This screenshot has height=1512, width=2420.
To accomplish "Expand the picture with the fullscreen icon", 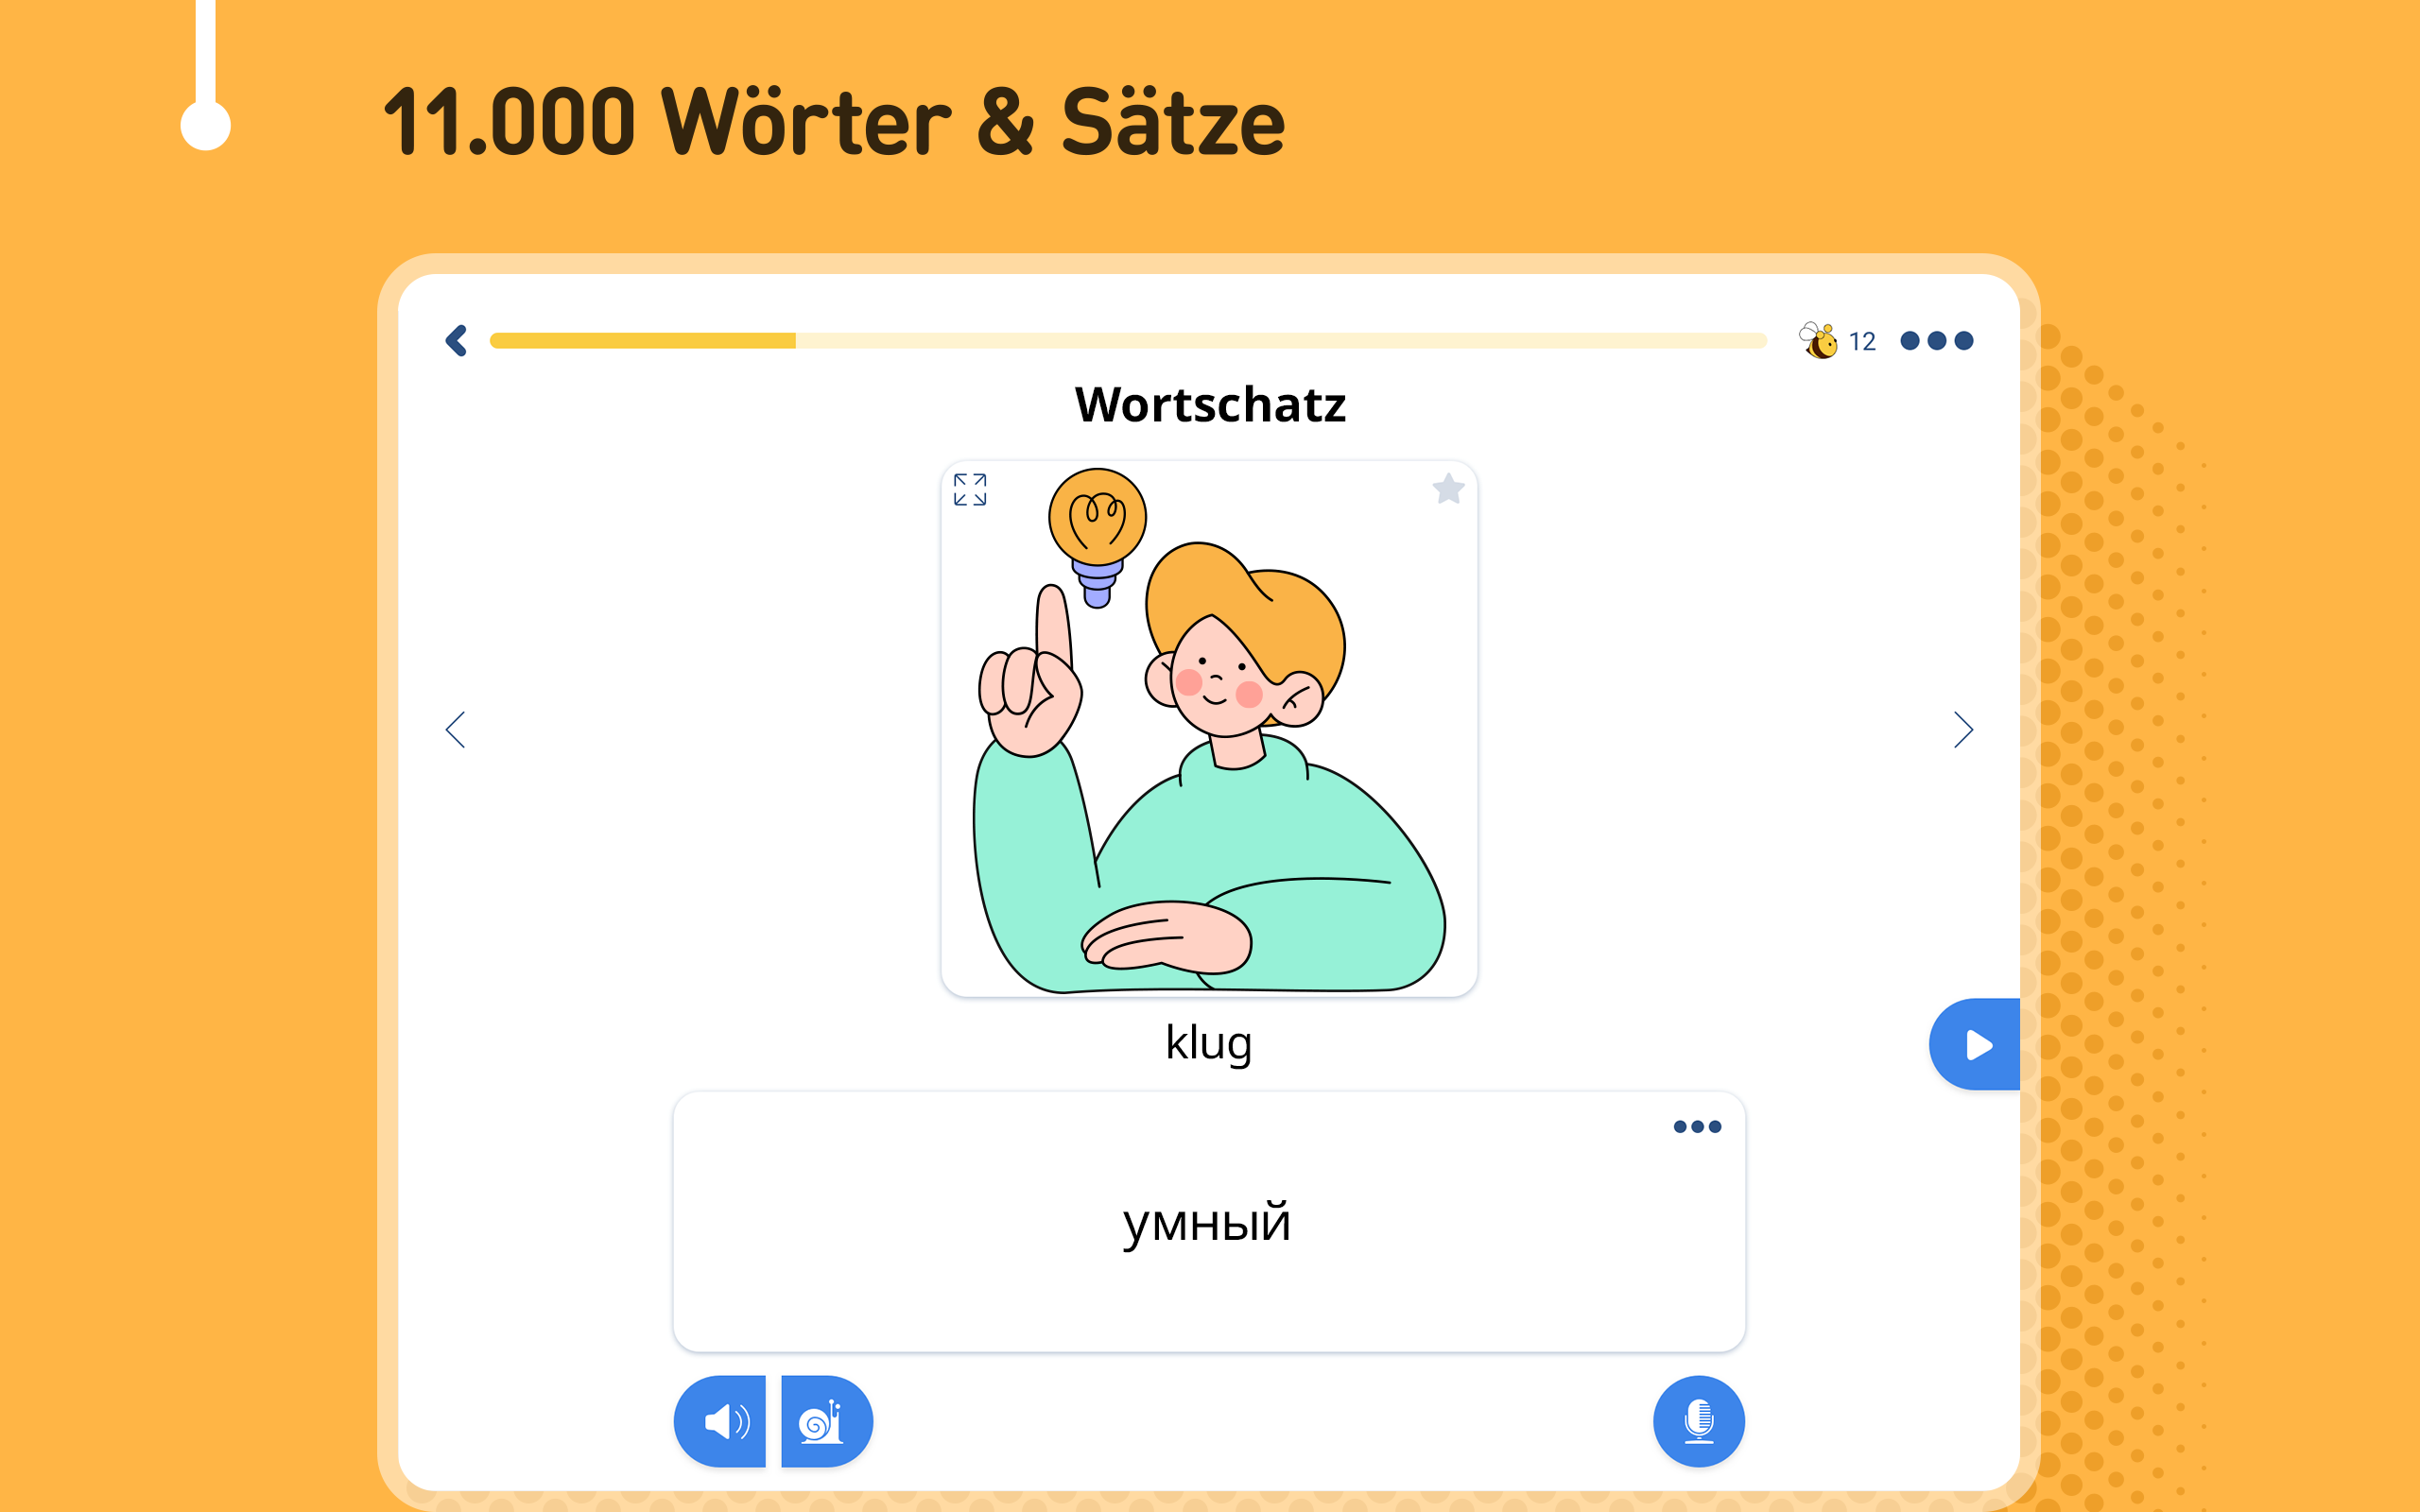I will point(970,490).
